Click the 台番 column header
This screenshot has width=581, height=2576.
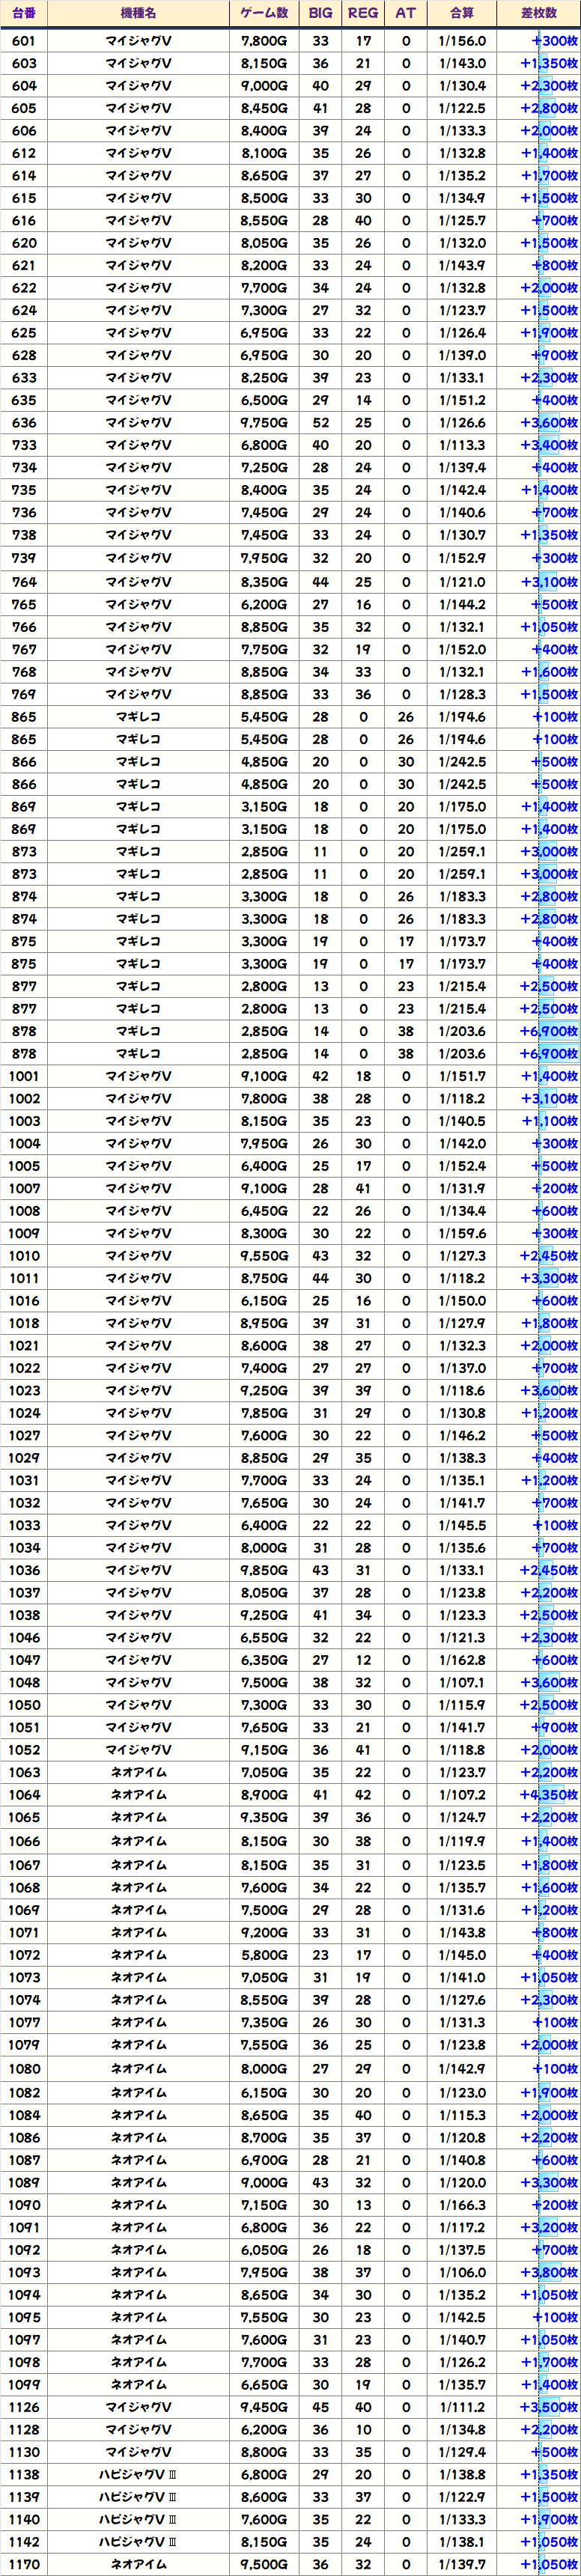tap(24, 13)
